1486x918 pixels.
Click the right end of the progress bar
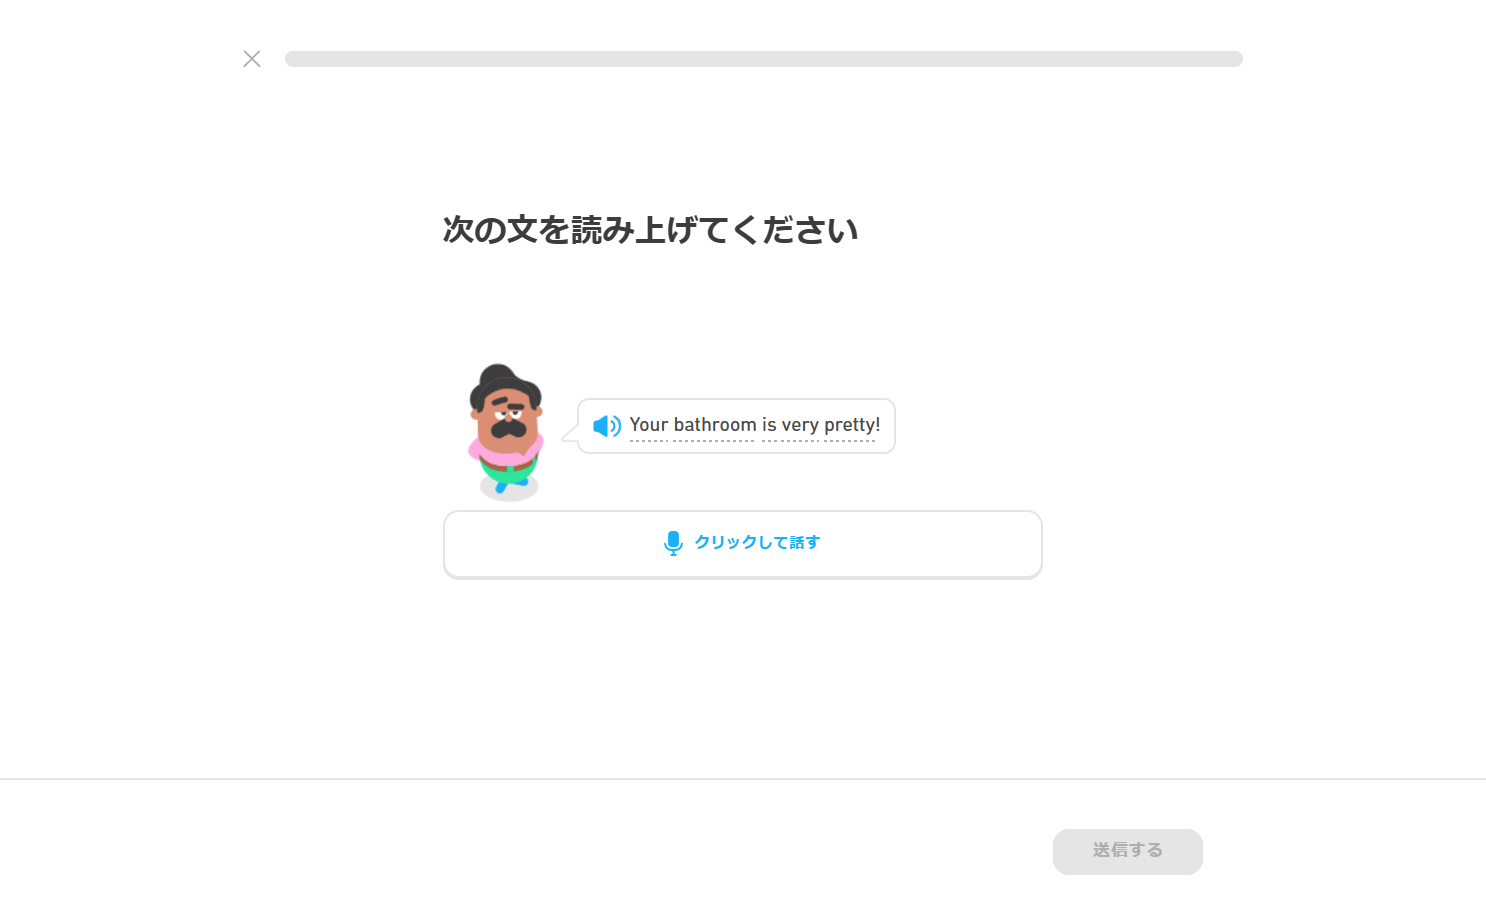click(1234, 59)
